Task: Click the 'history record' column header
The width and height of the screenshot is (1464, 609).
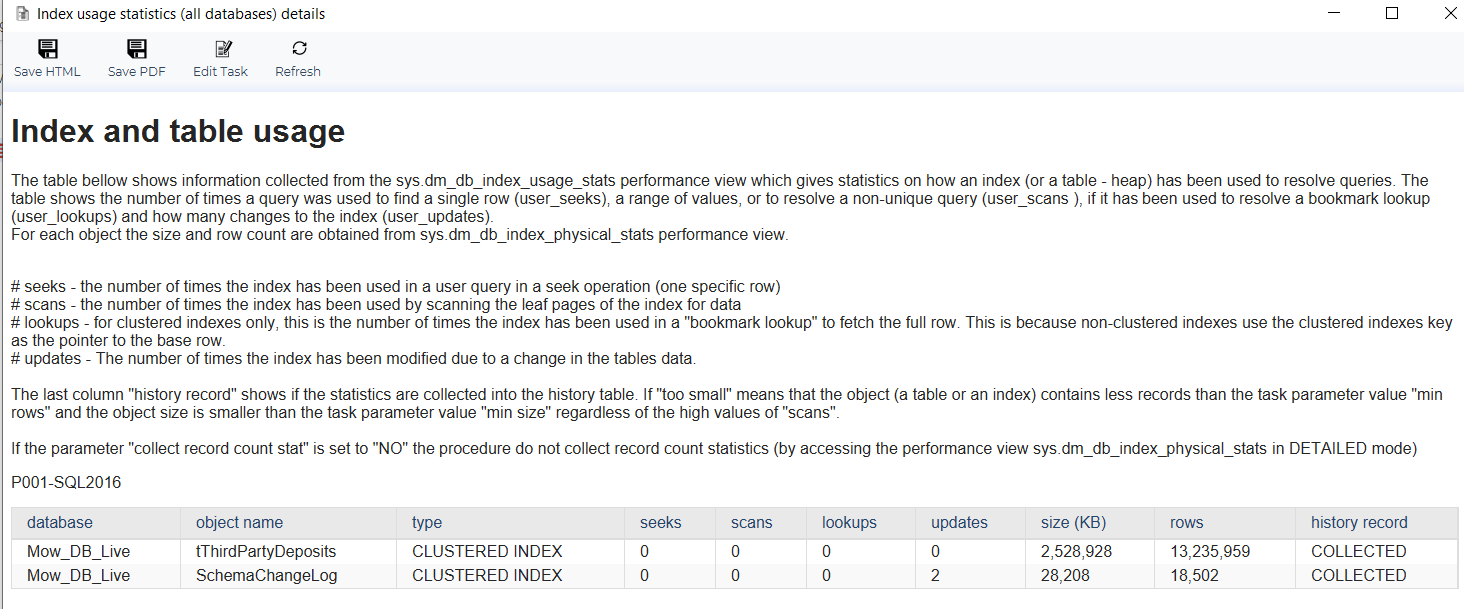Action: (x=1358, y=522)
